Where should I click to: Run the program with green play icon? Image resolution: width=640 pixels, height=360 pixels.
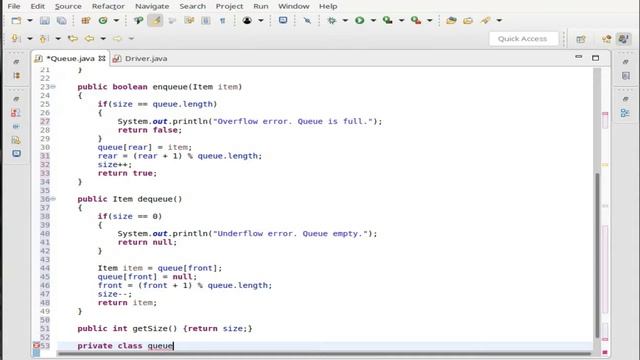pos(360,20)
